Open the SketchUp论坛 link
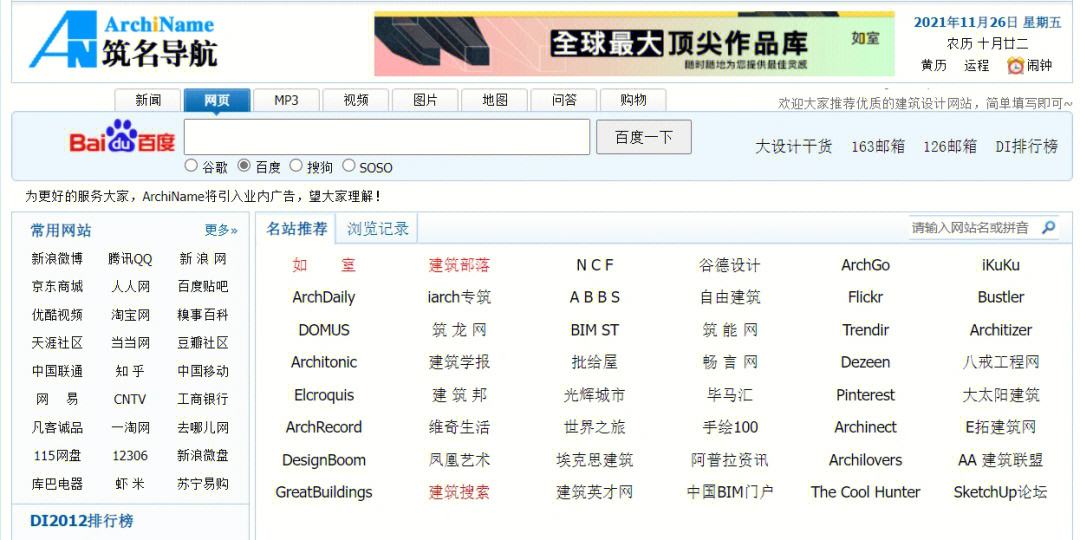This screenshot has height=540, width=1080. 1001,492
